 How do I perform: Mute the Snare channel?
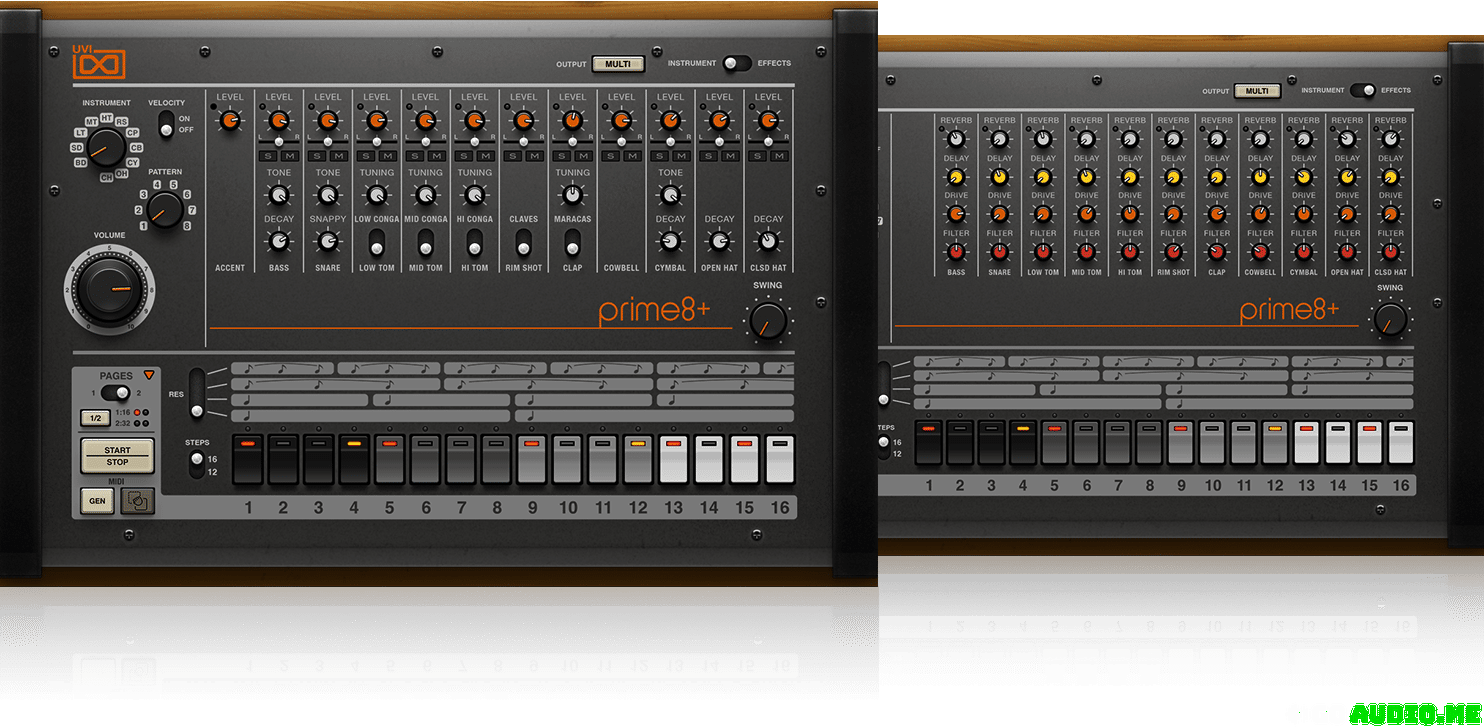point(338,156)
